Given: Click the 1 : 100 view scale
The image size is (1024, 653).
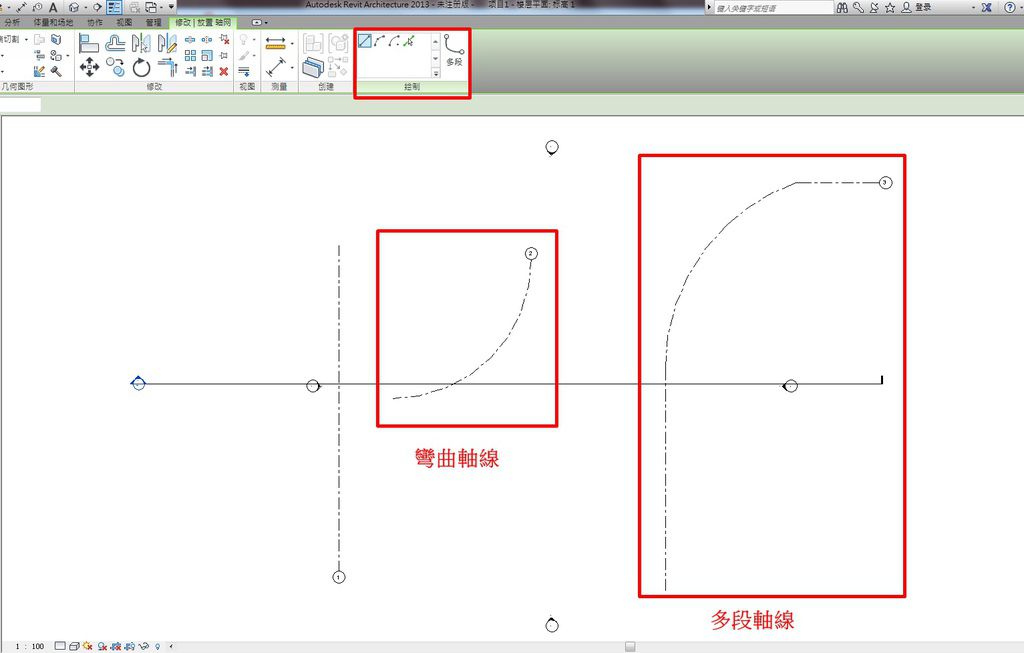Looking at the screenshot, I should pyautogui.click(x=29, y=646).
